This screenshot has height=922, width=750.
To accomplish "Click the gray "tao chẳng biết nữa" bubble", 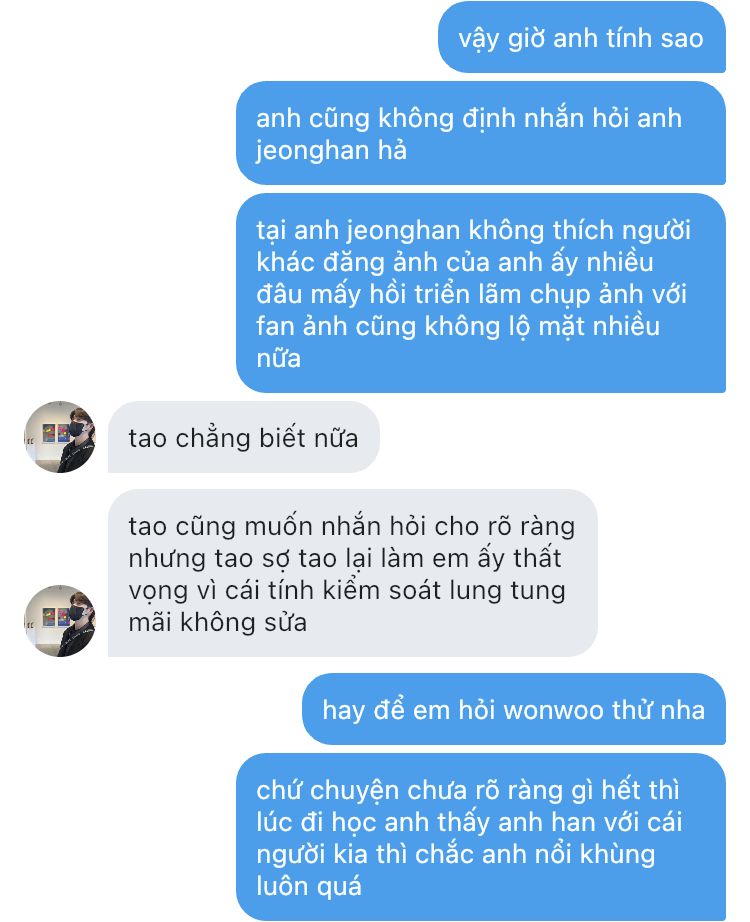I will coord(244,437).
